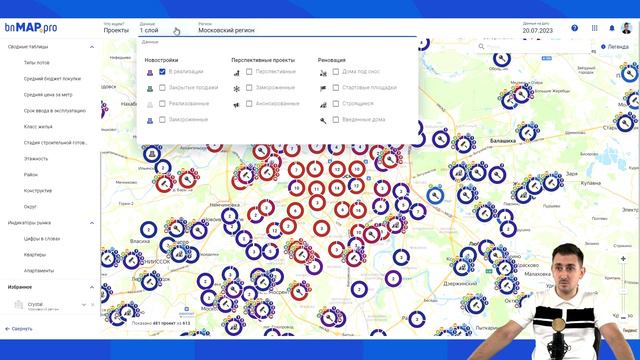The width and height of the screenshot is (640, 360).
Task: Open 'Класс жилья' table
Action: (38, 127)
